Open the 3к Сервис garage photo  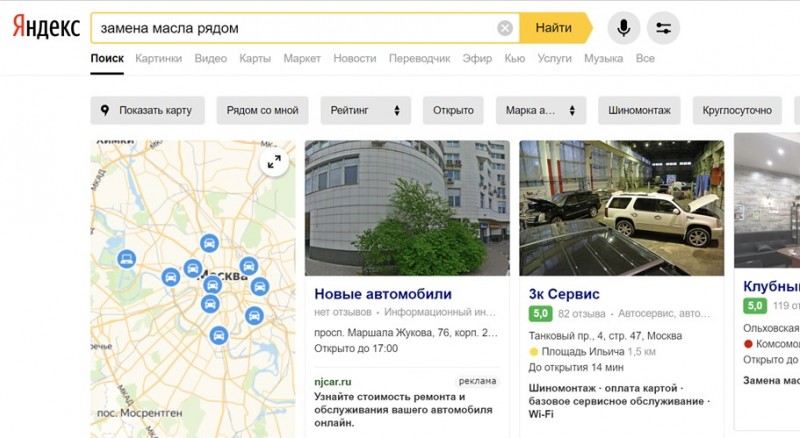pos(621,208)
